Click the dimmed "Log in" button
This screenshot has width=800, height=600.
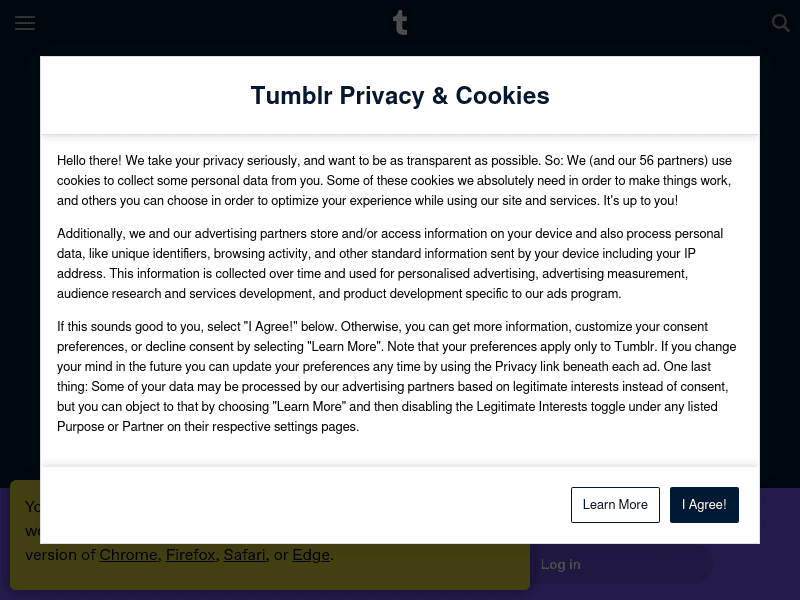(x=561, y=565)
